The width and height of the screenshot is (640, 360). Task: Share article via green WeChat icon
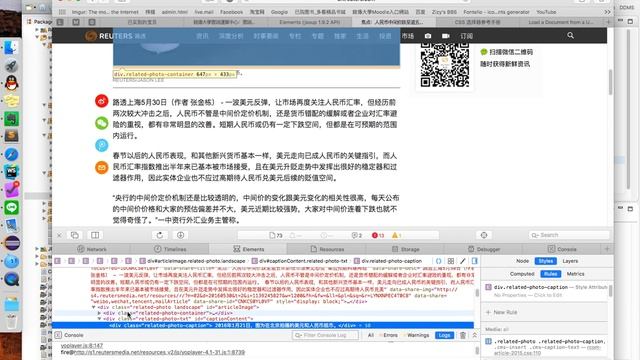[102, 123]
